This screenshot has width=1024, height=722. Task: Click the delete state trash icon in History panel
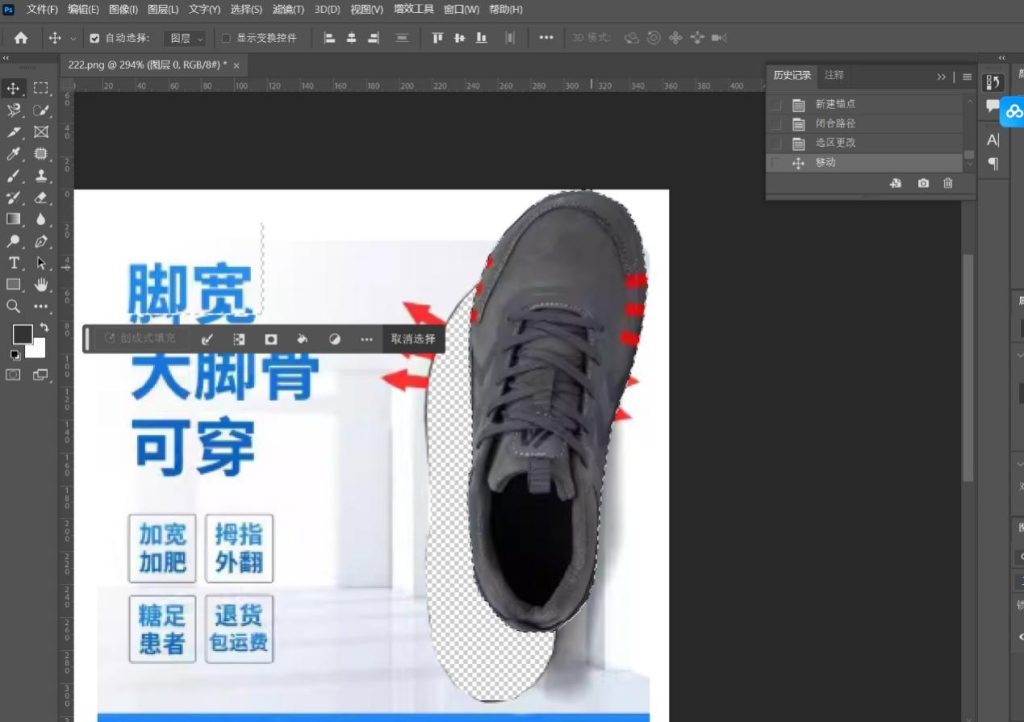[948, 183]
